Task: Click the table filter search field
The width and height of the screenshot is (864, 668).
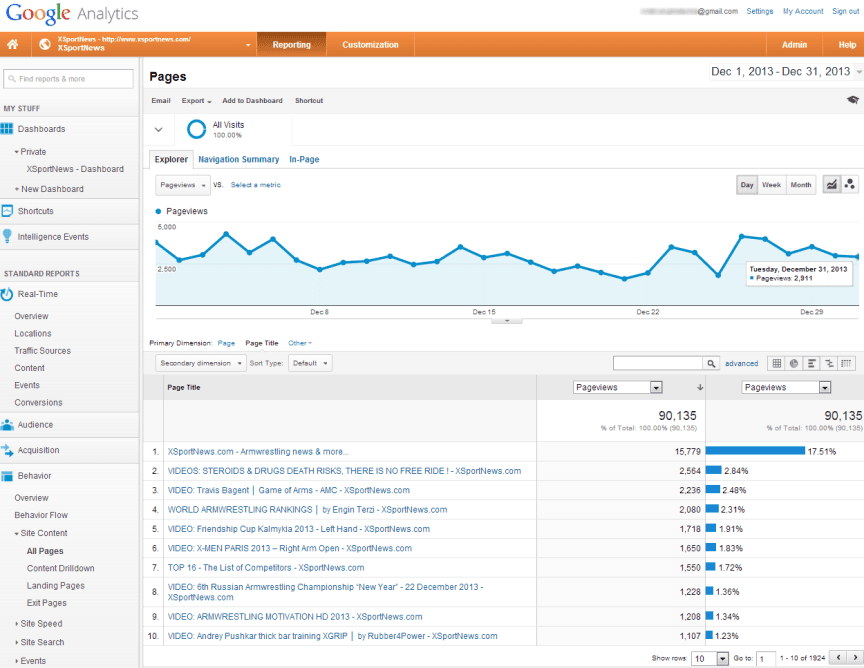Action: click(657, 363)
